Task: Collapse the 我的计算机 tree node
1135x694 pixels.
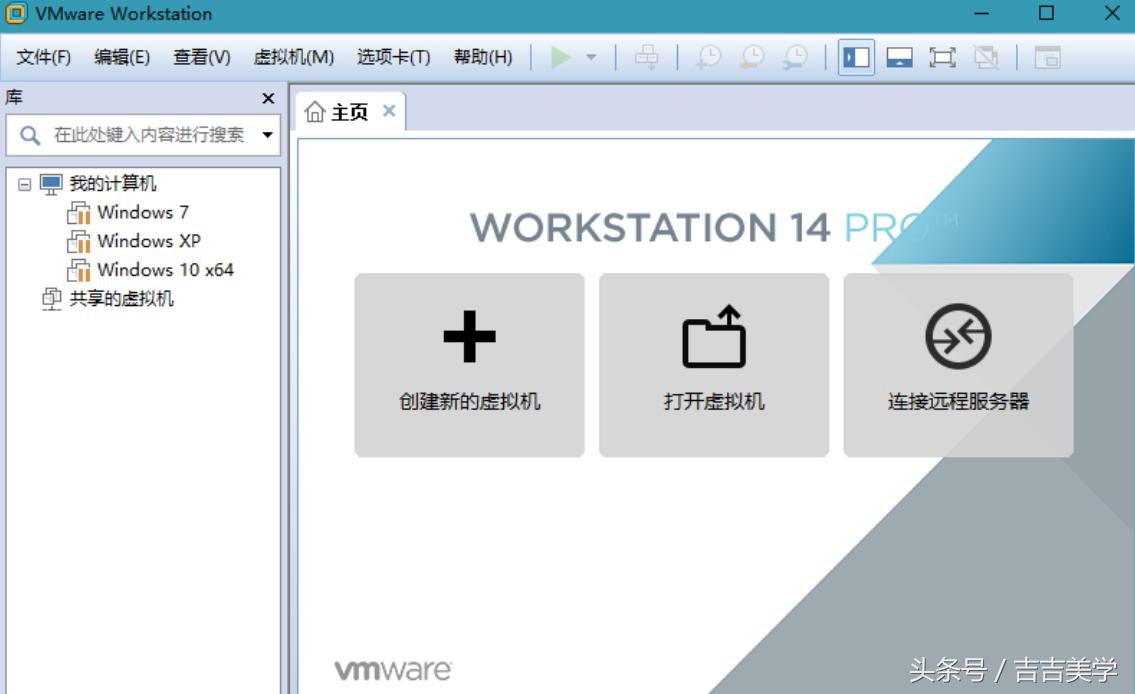Action: click(x=25, y=184)
